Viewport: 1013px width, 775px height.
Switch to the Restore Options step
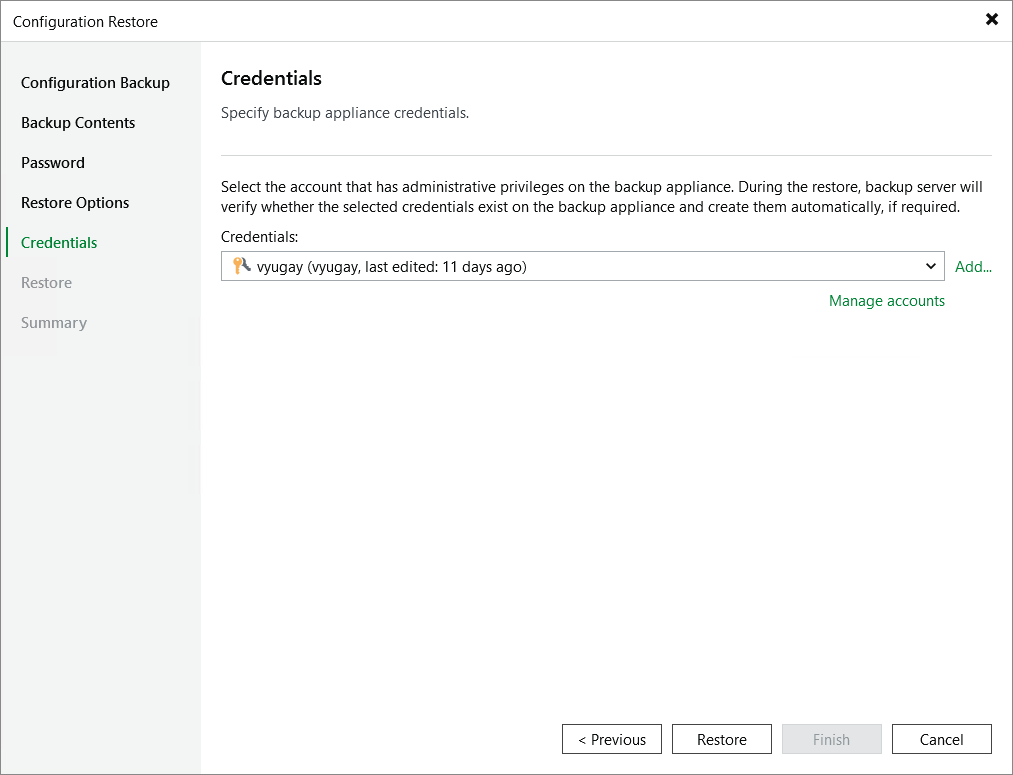click(x=75, y=202)
